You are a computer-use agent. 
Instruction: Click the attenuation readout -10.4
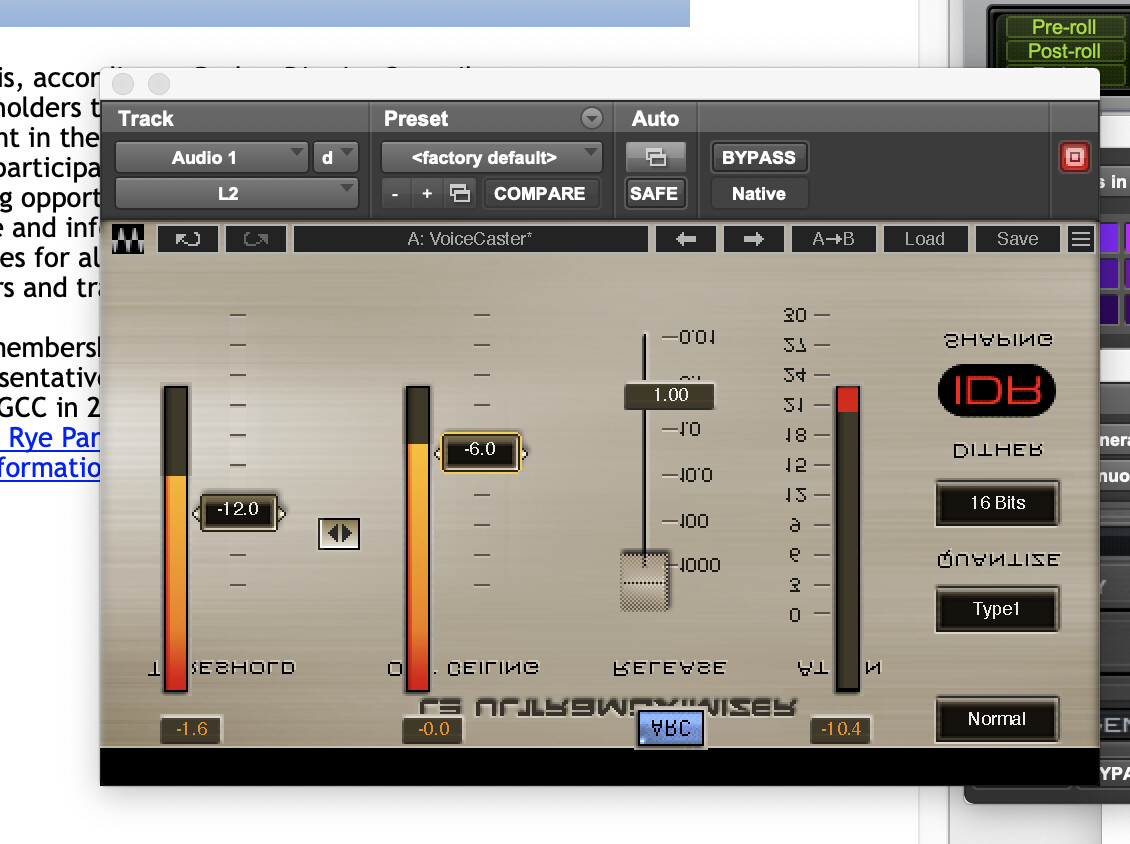tap(841, 729)
